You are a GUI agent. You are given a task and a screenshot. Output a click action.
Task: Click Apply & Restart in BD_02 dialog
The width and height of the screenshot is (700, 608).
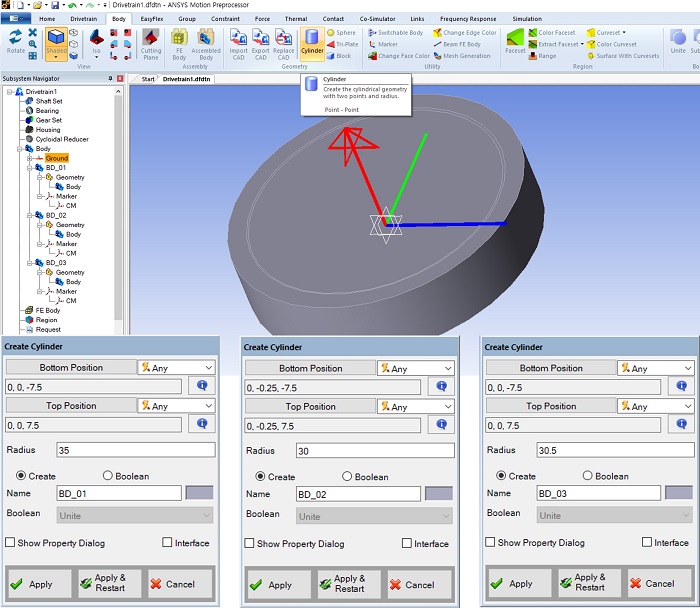(x=350, y=583)
